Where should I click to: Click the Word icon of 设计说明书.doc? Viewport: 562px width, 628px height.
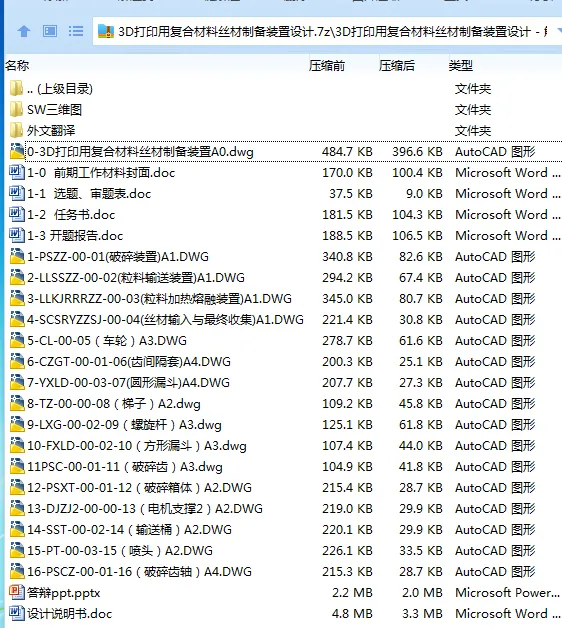[x=17, y=614]
